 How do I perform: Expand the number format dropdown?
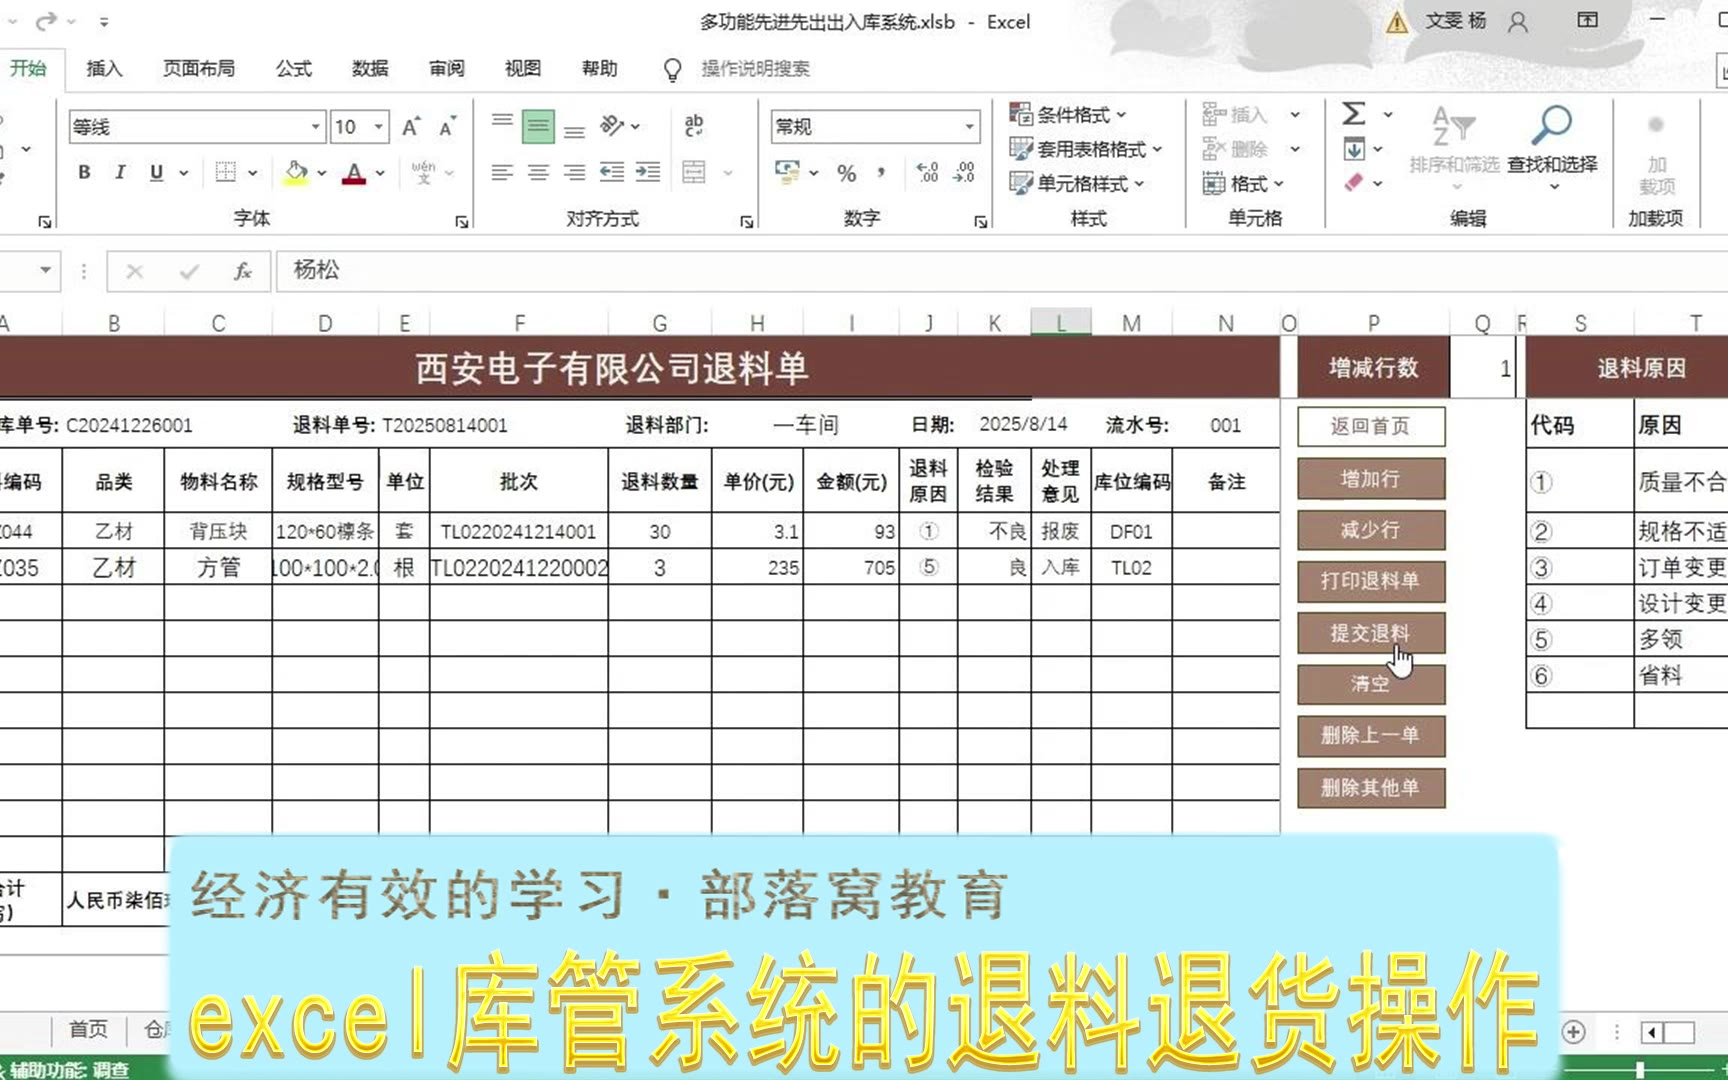point(969,127)
